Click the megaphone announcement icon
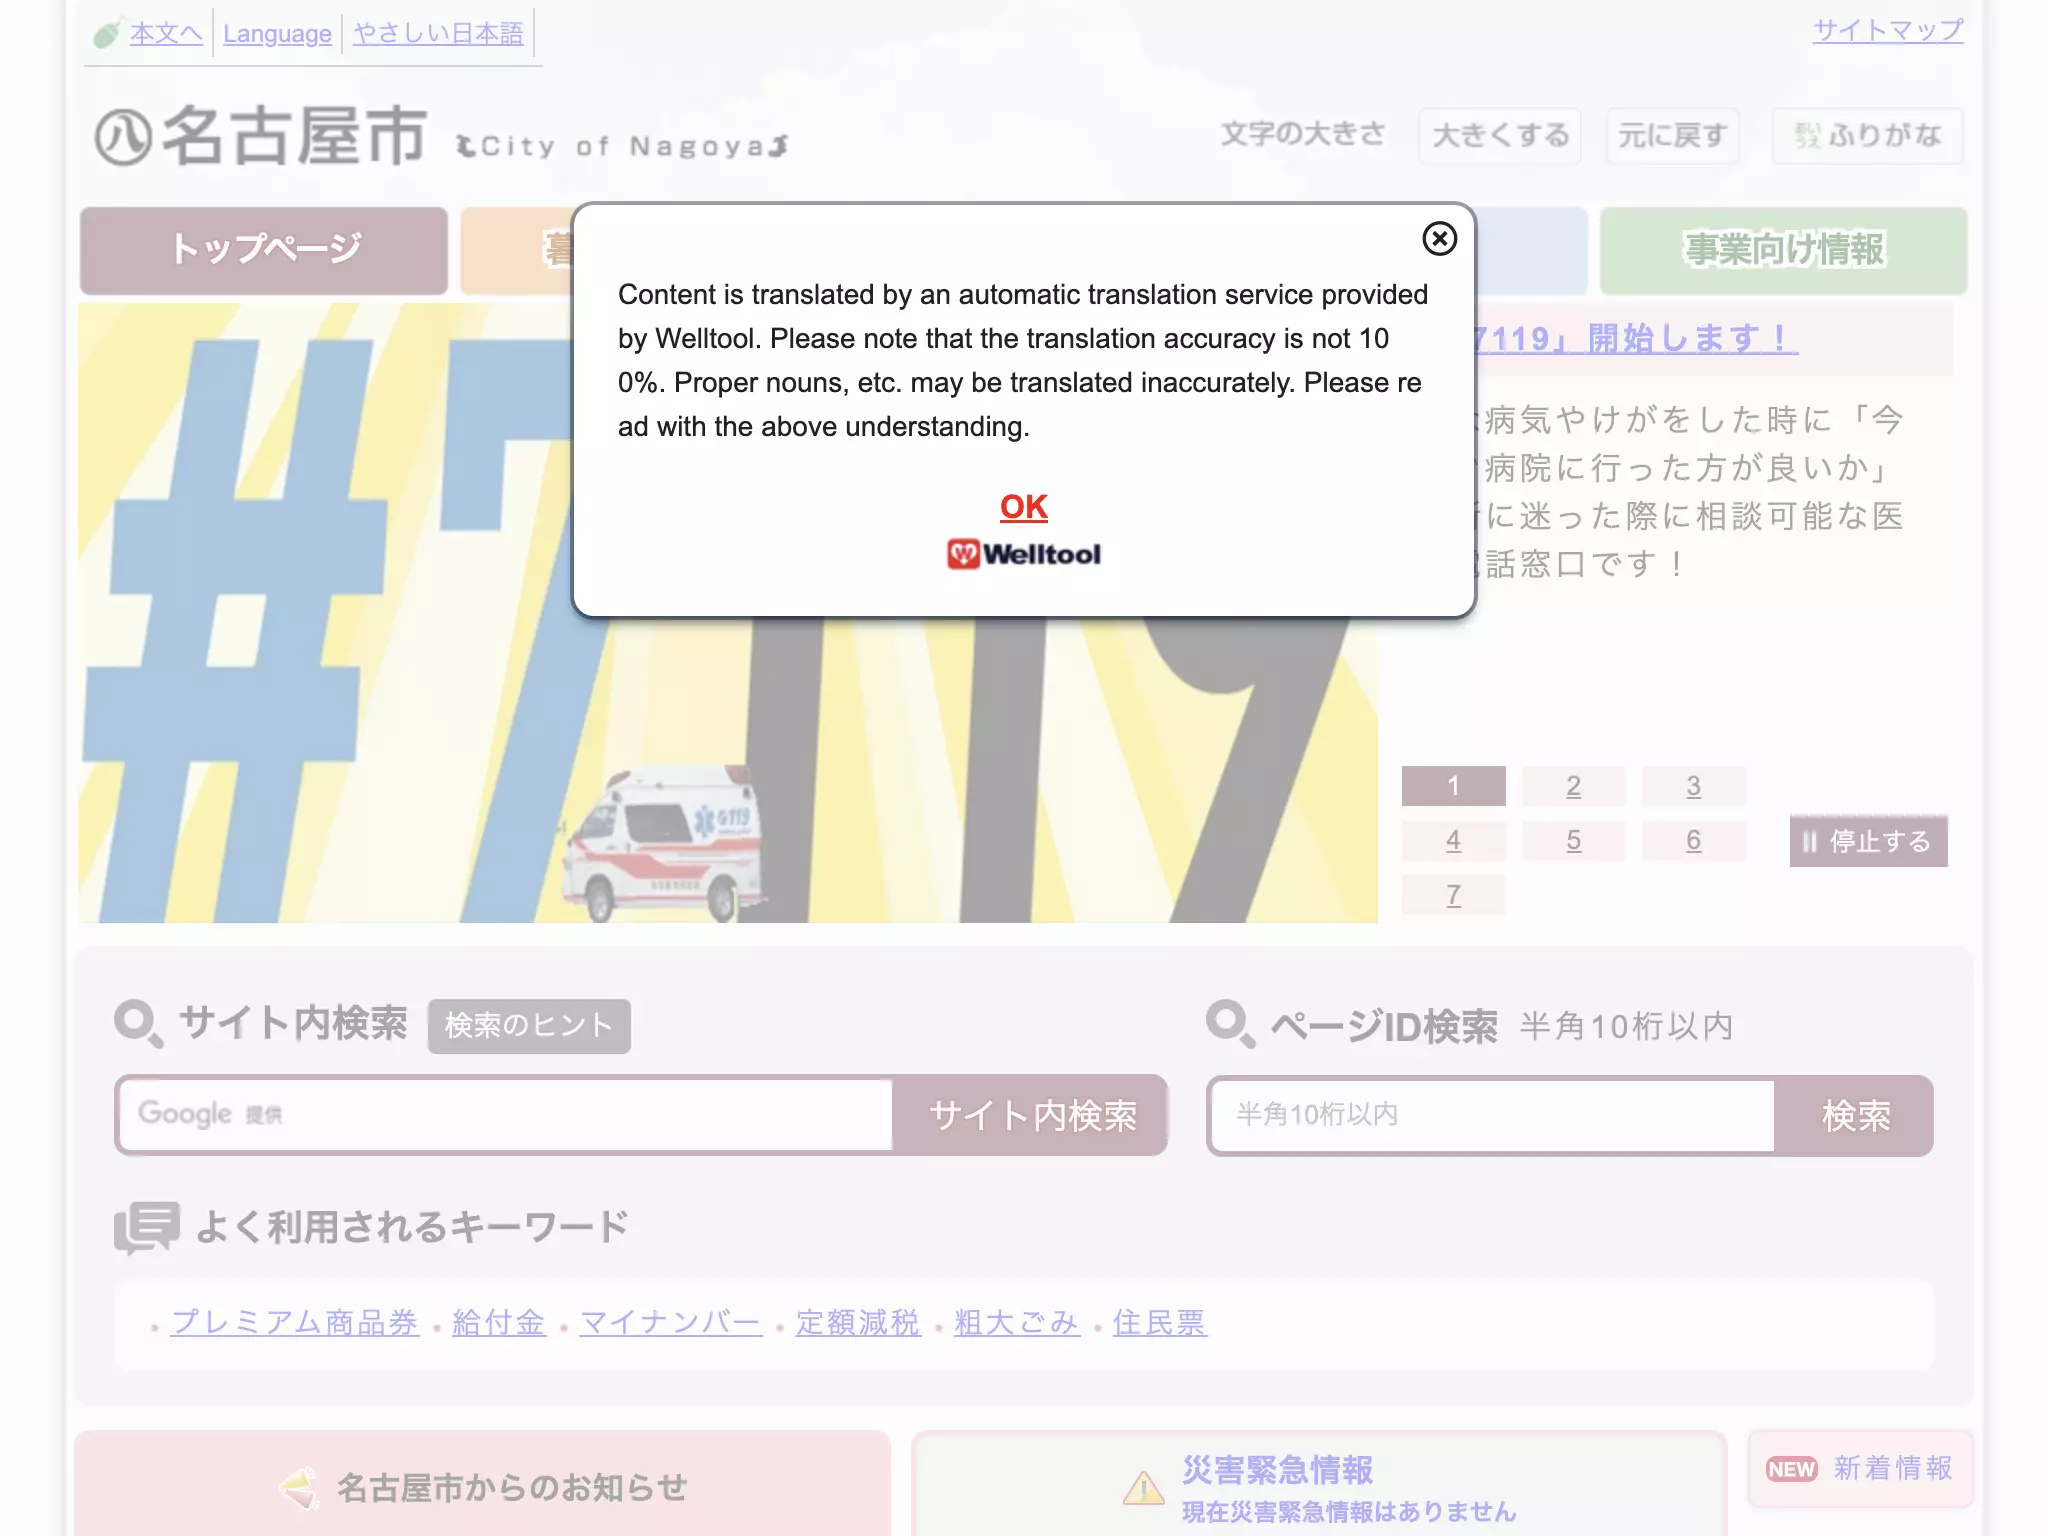 point(299,1488)
